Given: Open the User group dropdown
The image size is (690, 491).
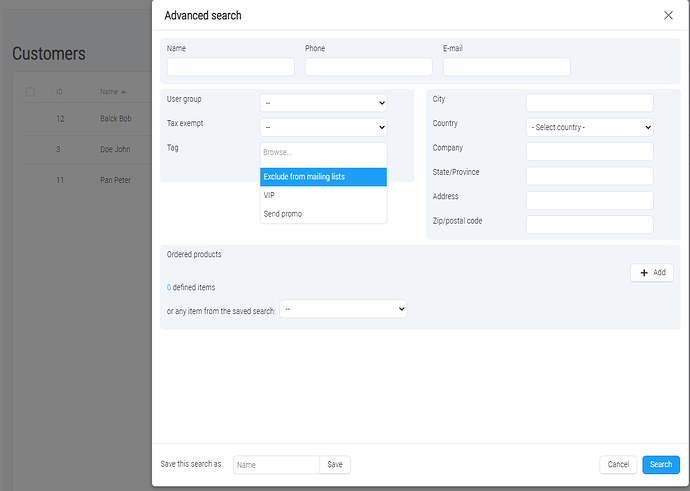Looking at the screenshot, I should point(323,102).
